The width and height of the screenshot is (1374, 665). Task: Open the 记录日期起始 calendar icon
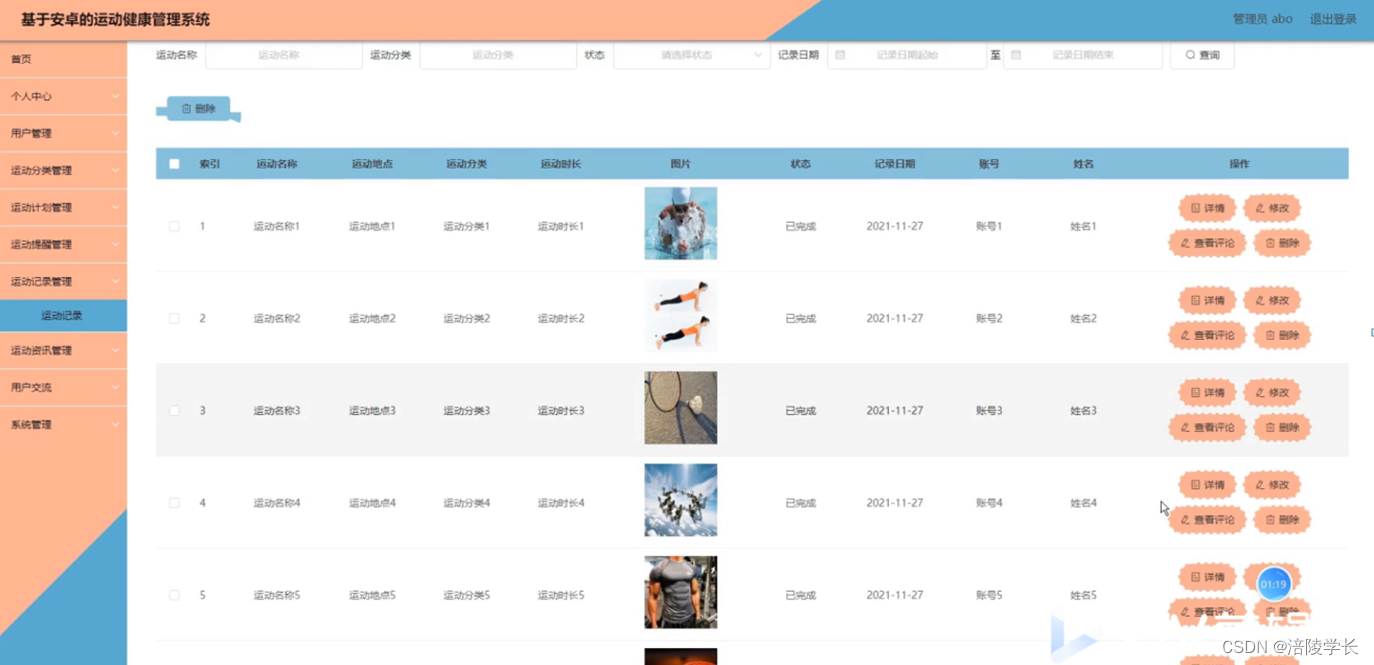[838, 55]
